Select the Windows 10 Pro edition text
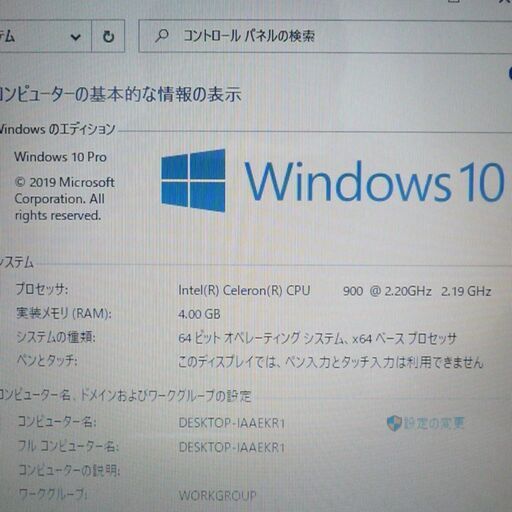 coord(60,157)
